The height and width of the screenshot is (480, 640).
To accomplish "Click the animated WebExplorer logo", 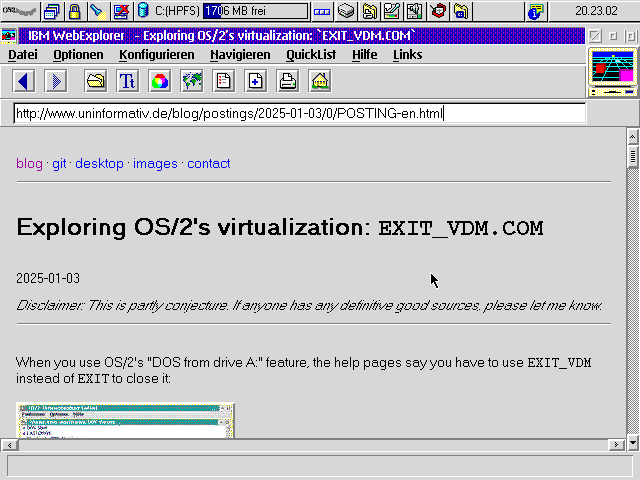I will tap(613, 72).
